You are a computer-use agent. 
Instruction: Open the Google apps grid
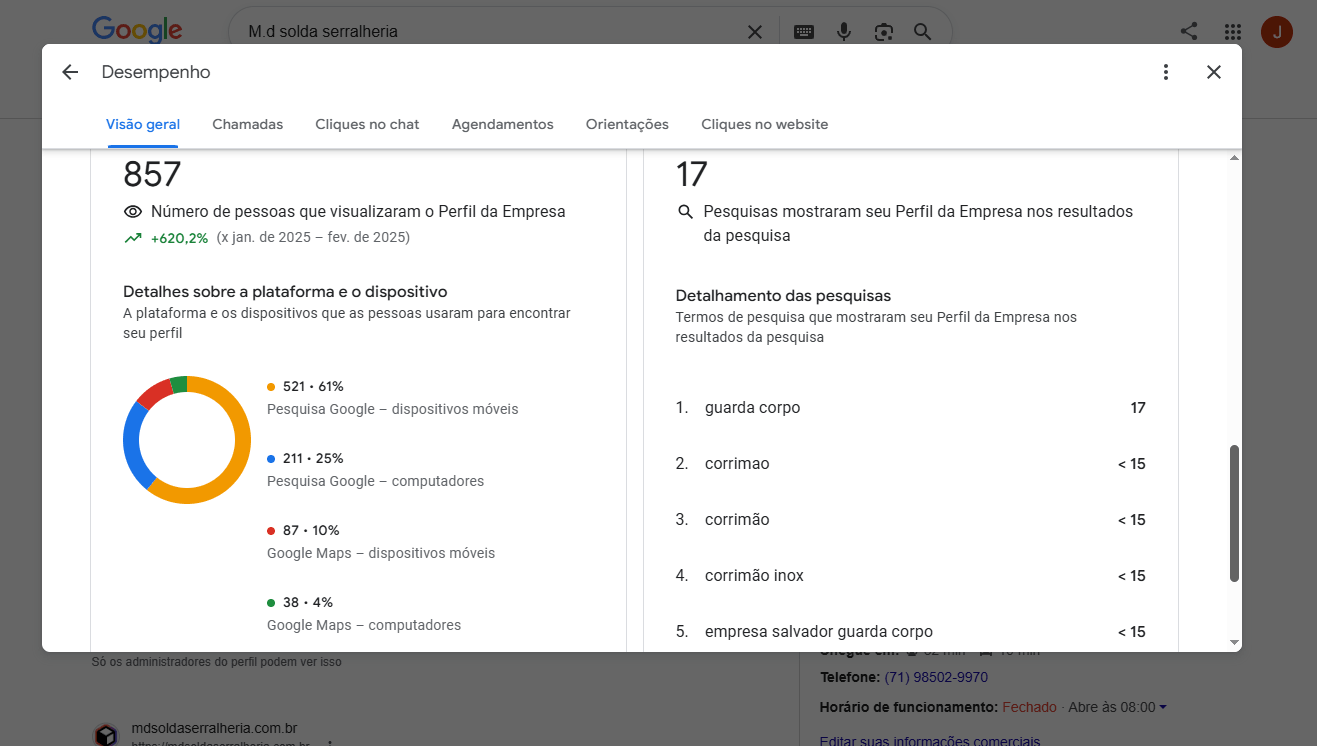tap(1233, 32)
